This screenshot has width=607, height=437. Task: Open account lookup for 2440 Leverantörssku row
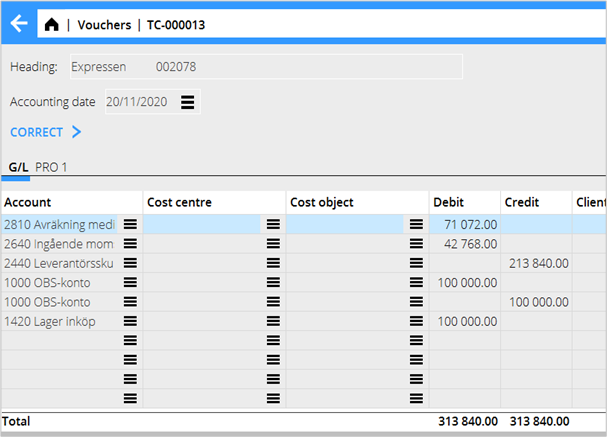click(x=130, y=263)
